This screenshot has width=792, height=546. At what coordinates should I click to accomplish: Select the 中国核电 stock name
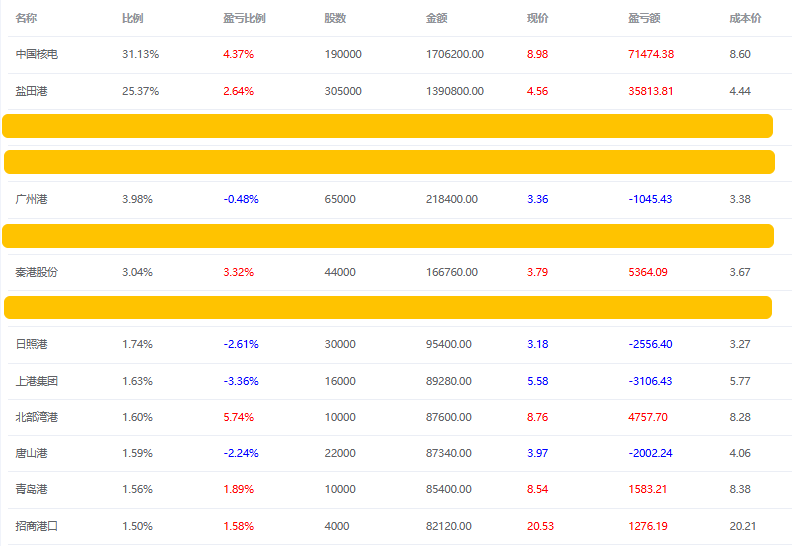(37, 54)
